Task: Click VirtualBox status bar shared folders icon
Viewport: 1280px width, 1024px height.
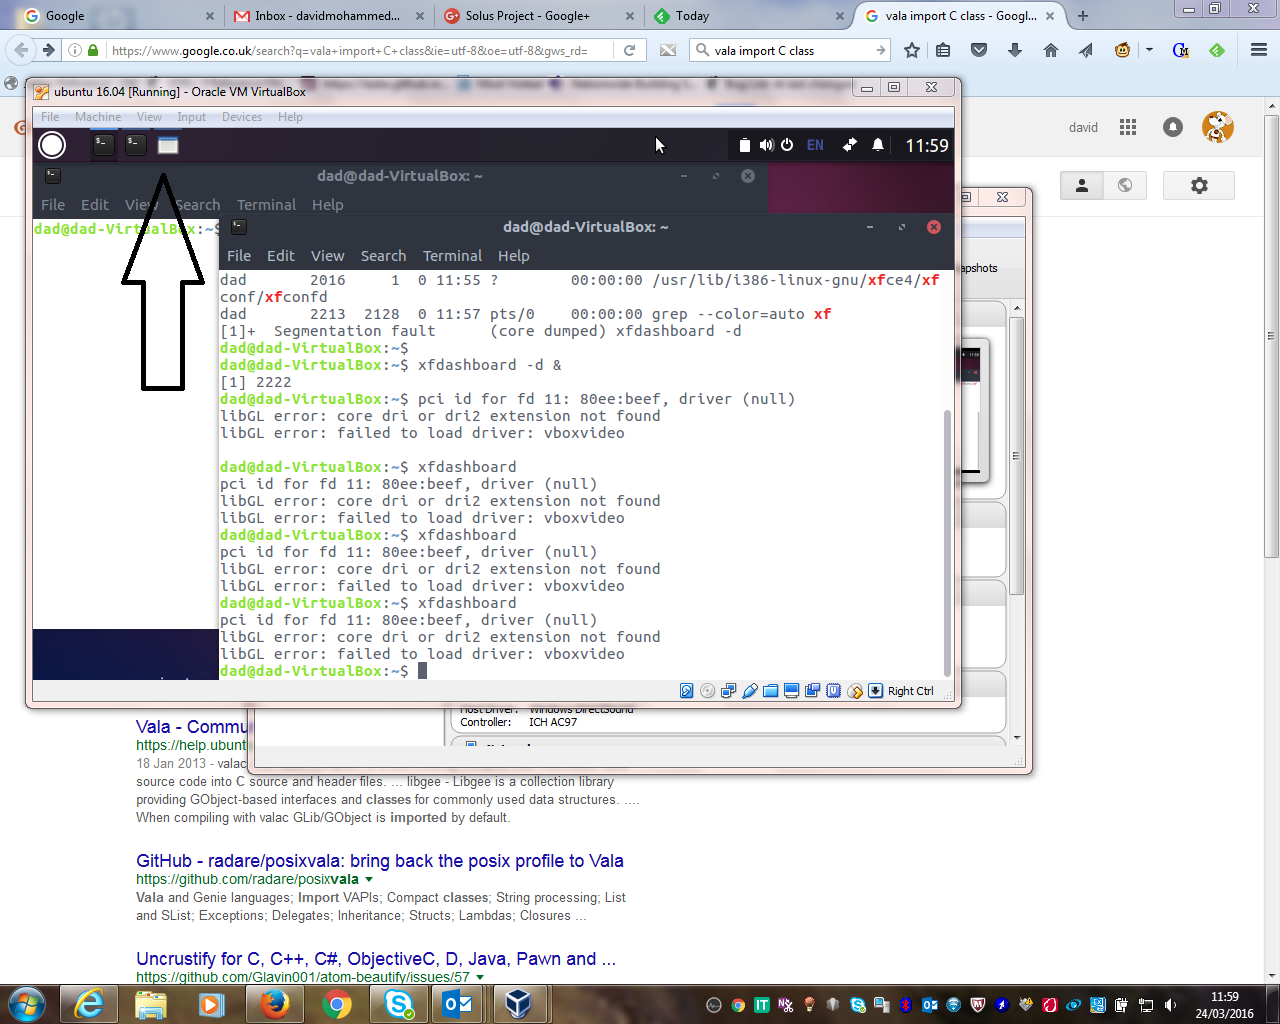Action: (770, 691)
